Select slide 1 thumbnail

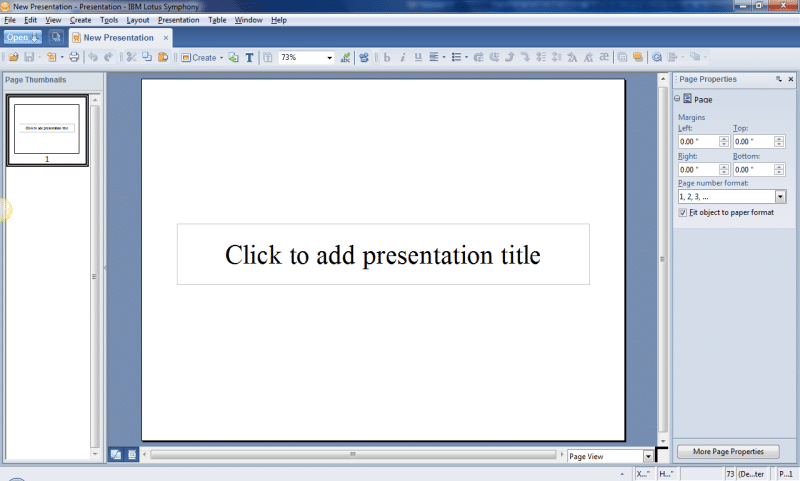coord(47,129)
